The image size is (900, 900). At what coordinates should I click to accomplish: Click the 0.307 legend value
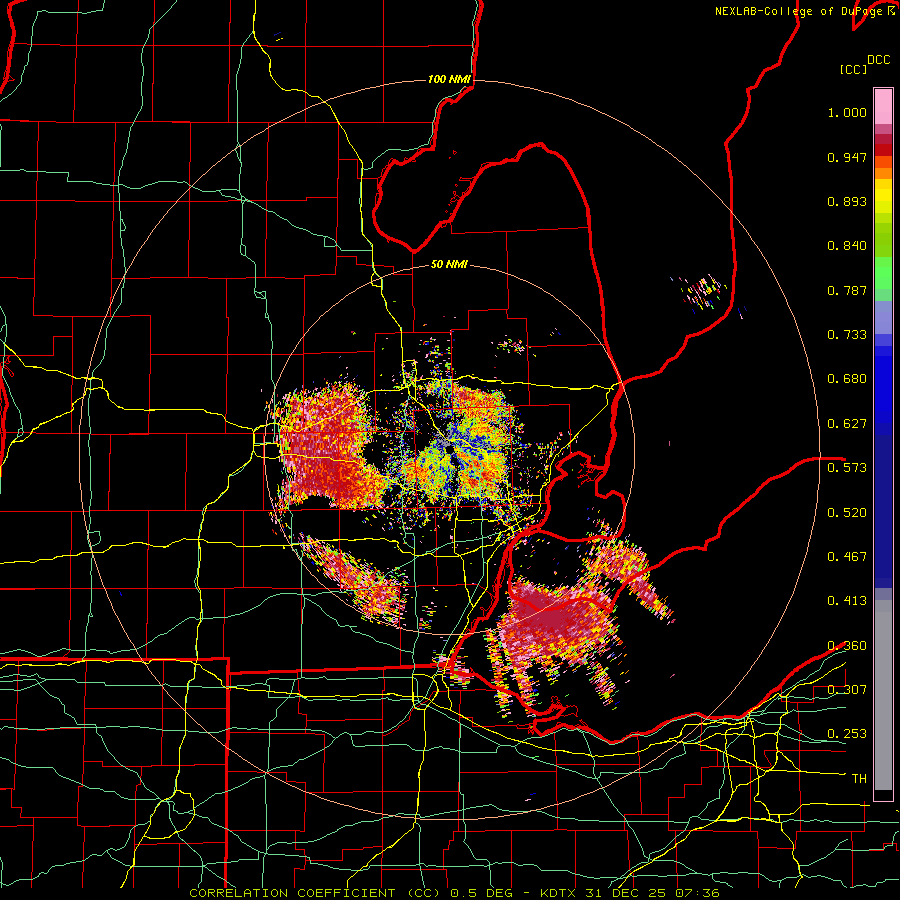(x=847, y=690)
